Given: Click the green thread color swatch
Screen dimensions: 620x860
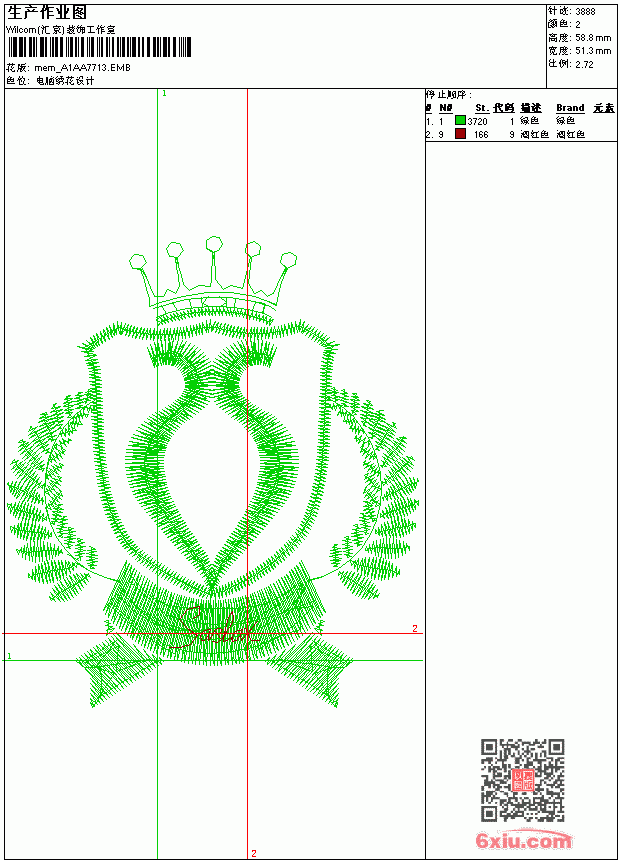Looking at the screenshot, I should (x=460, y=120).
